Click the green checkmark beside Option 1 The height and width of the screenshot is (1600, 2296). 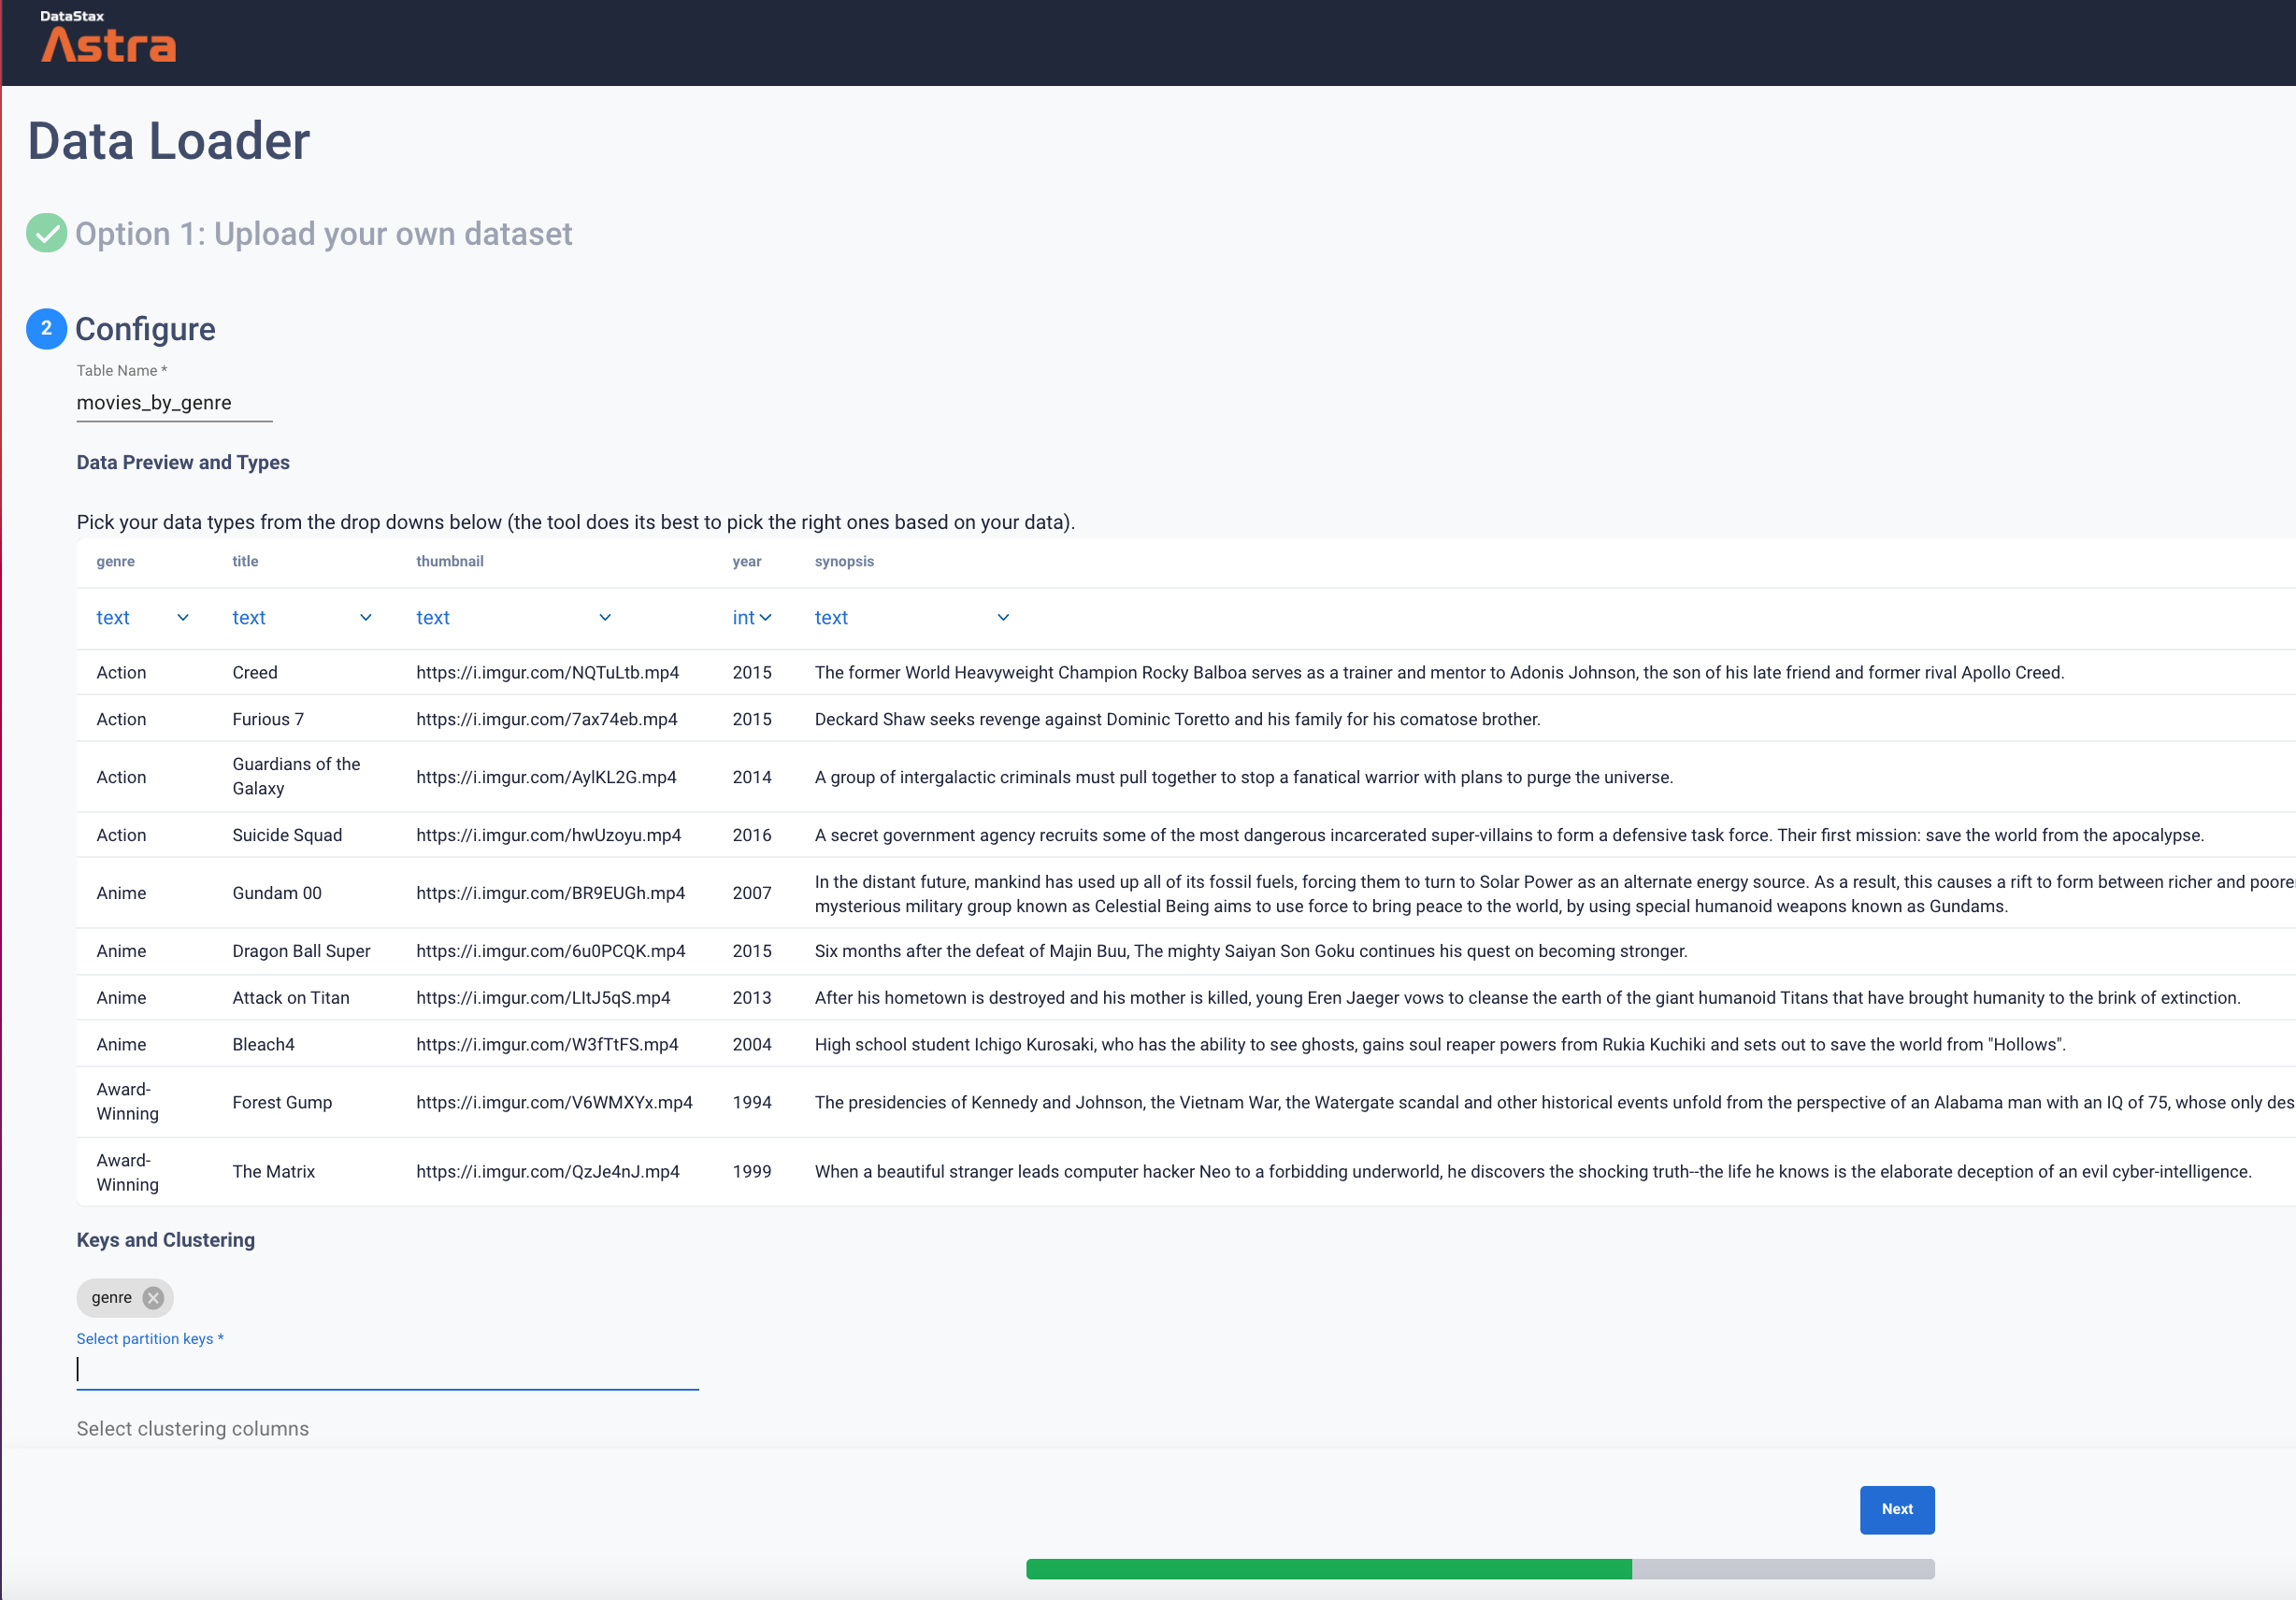(46, 233)
